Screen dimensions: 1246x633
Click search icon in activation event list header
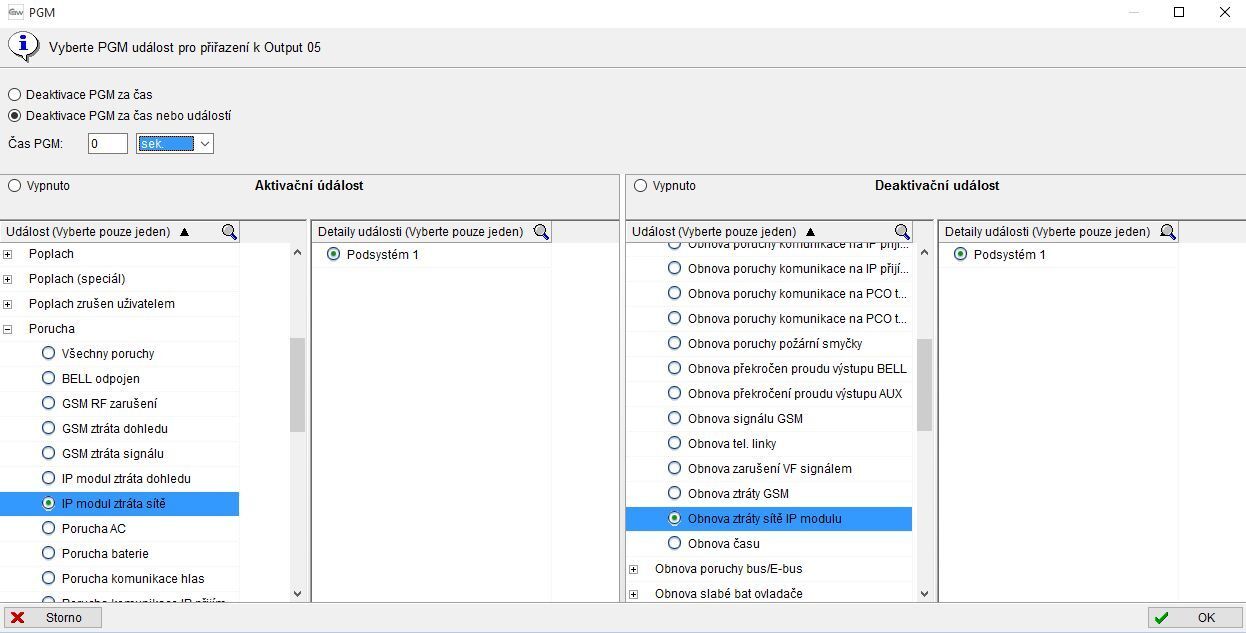click(229, 232)
